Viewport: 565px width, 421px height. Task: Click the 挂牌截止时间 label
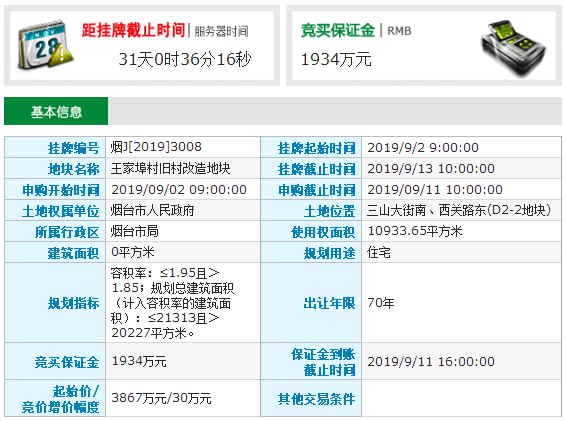pos(317,169)
